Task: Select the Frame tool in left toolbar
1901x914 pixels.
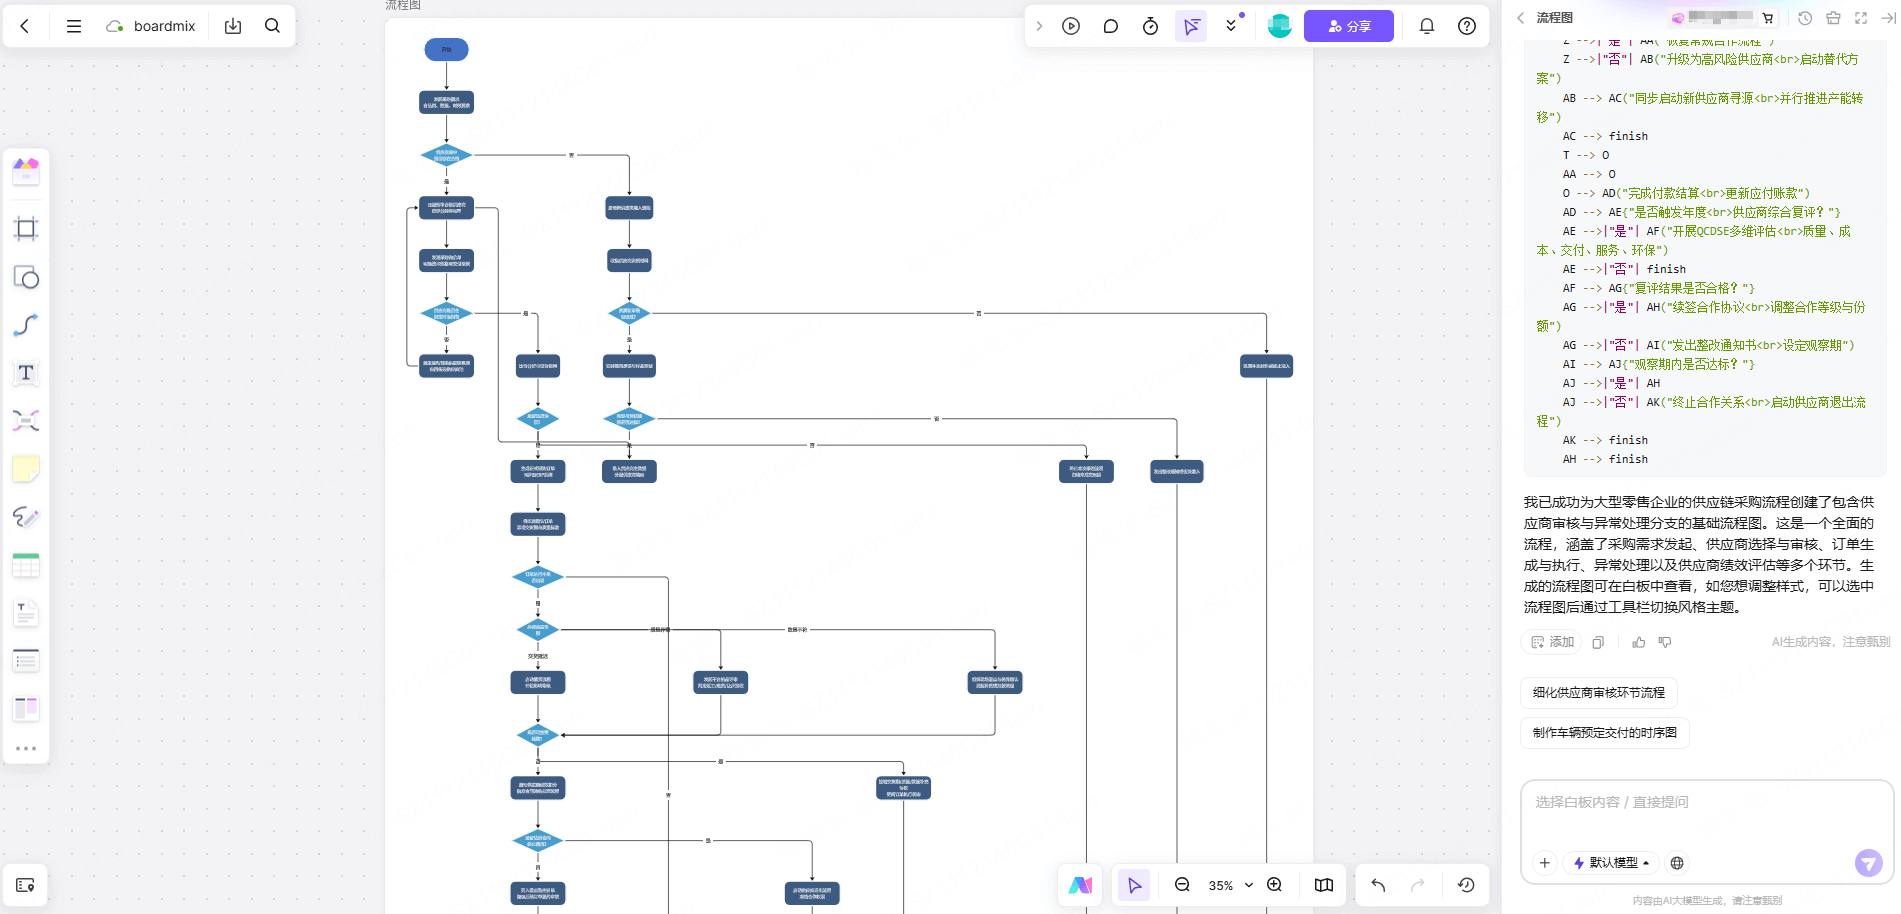Action: 26,229
